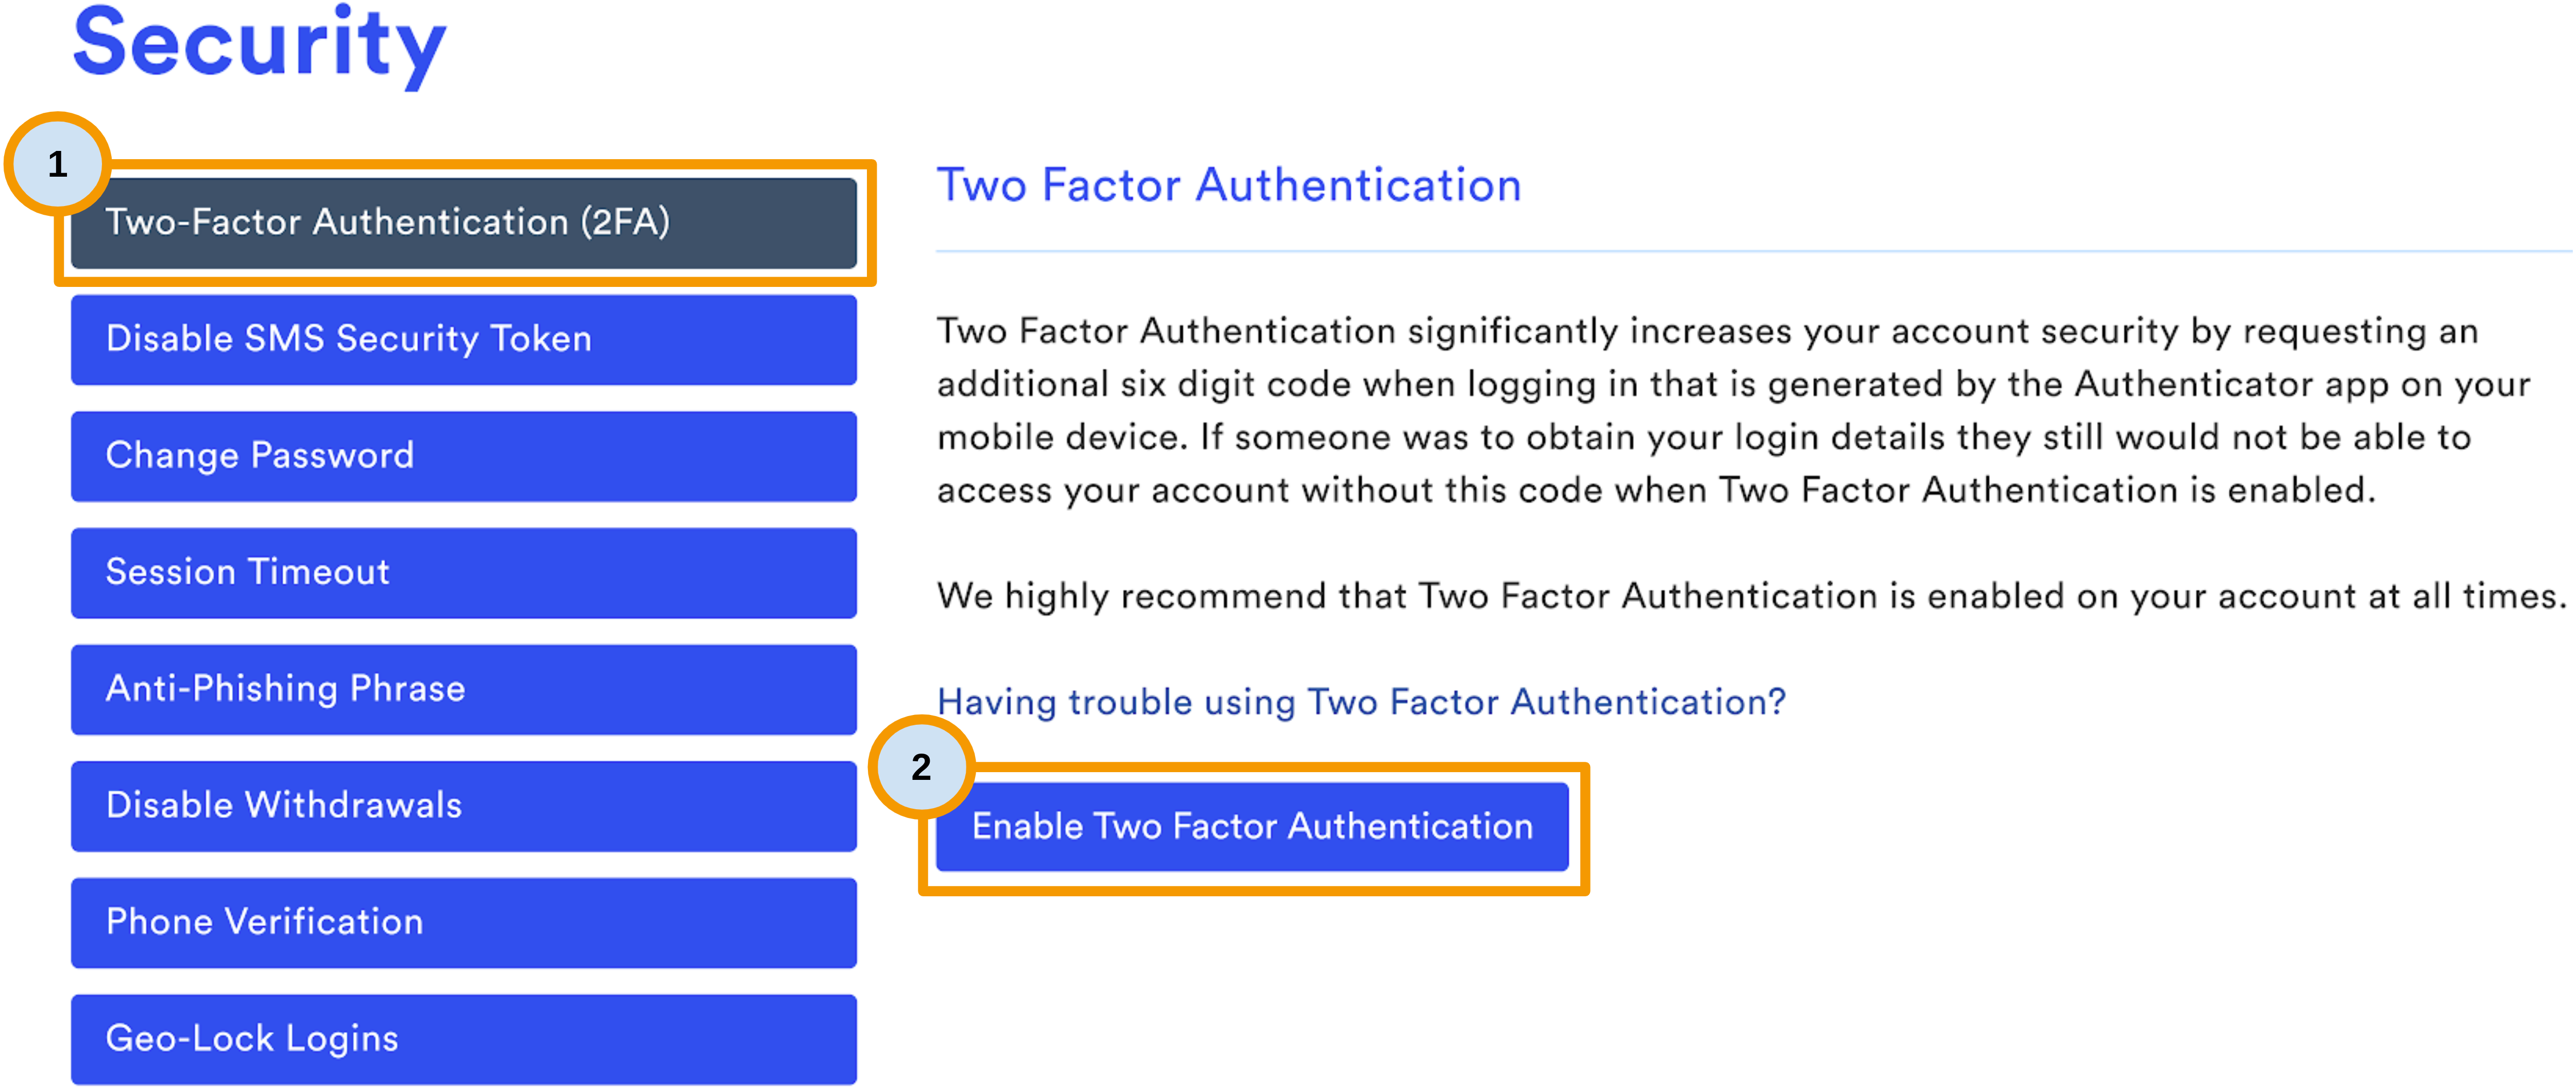Select Disable Withdrawals option
2576x1091 pixels.
[x=443, y=805]
